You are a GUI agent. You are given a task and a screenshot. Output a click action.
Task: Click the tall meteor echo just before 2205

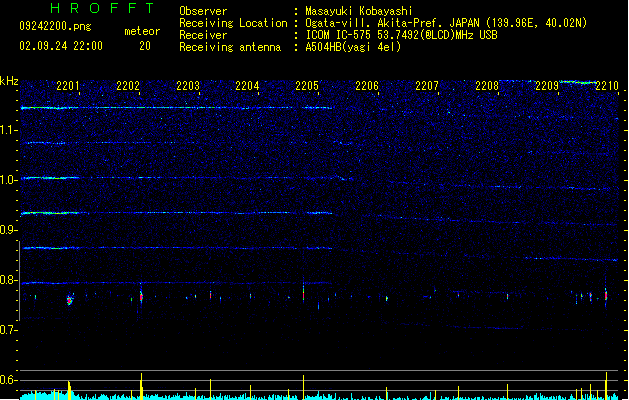(303, 292)
